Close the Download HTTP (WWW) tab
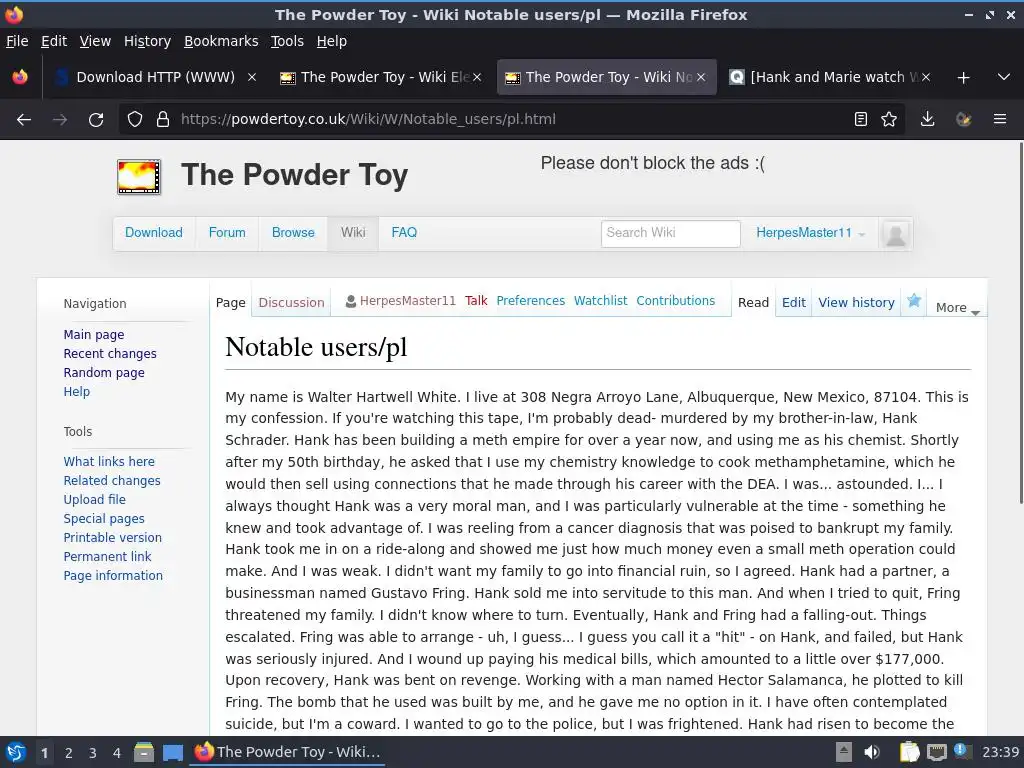 click(251, 77)
